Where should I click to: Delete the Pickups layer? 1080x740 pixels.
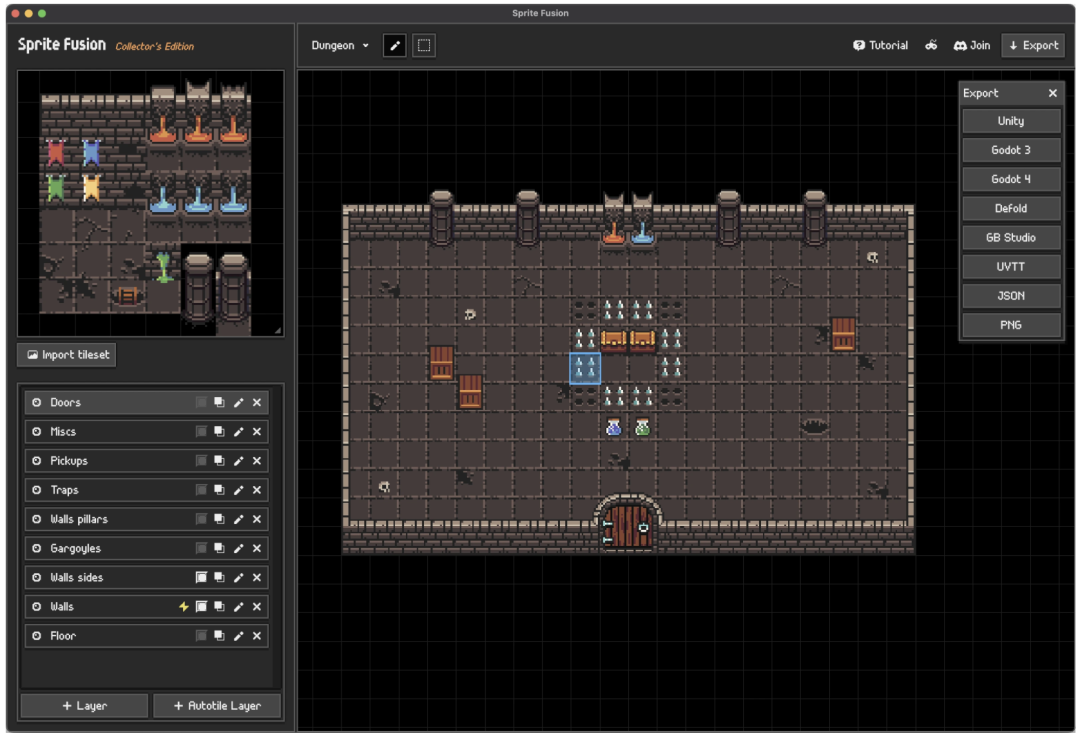tap(257, 461)
